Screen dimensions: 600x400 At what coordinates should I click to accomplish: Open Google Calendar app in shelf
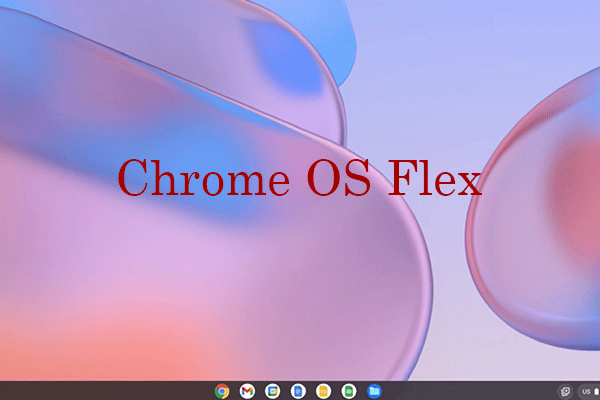click(x=272, y=391)
